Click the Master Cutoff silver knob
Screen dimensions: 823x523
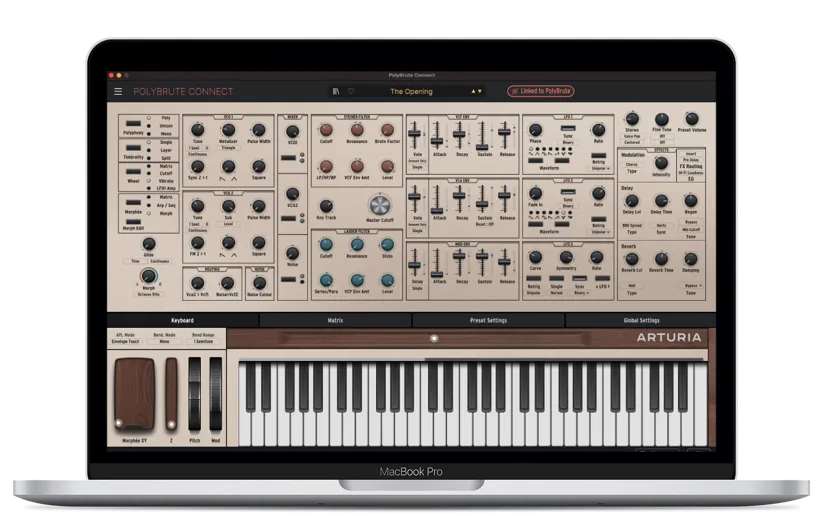point(379,205)
